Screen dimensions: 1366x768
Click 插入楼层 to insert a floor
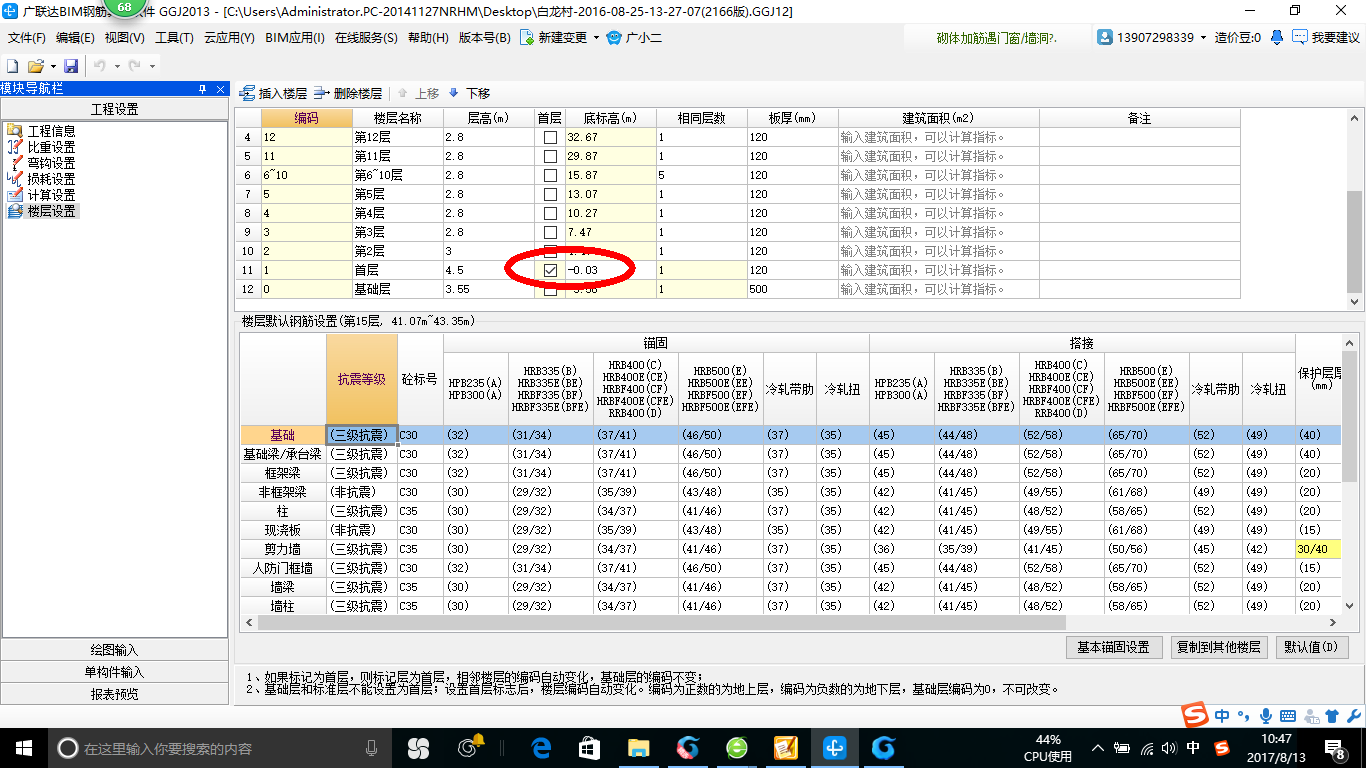coord(273,93)
